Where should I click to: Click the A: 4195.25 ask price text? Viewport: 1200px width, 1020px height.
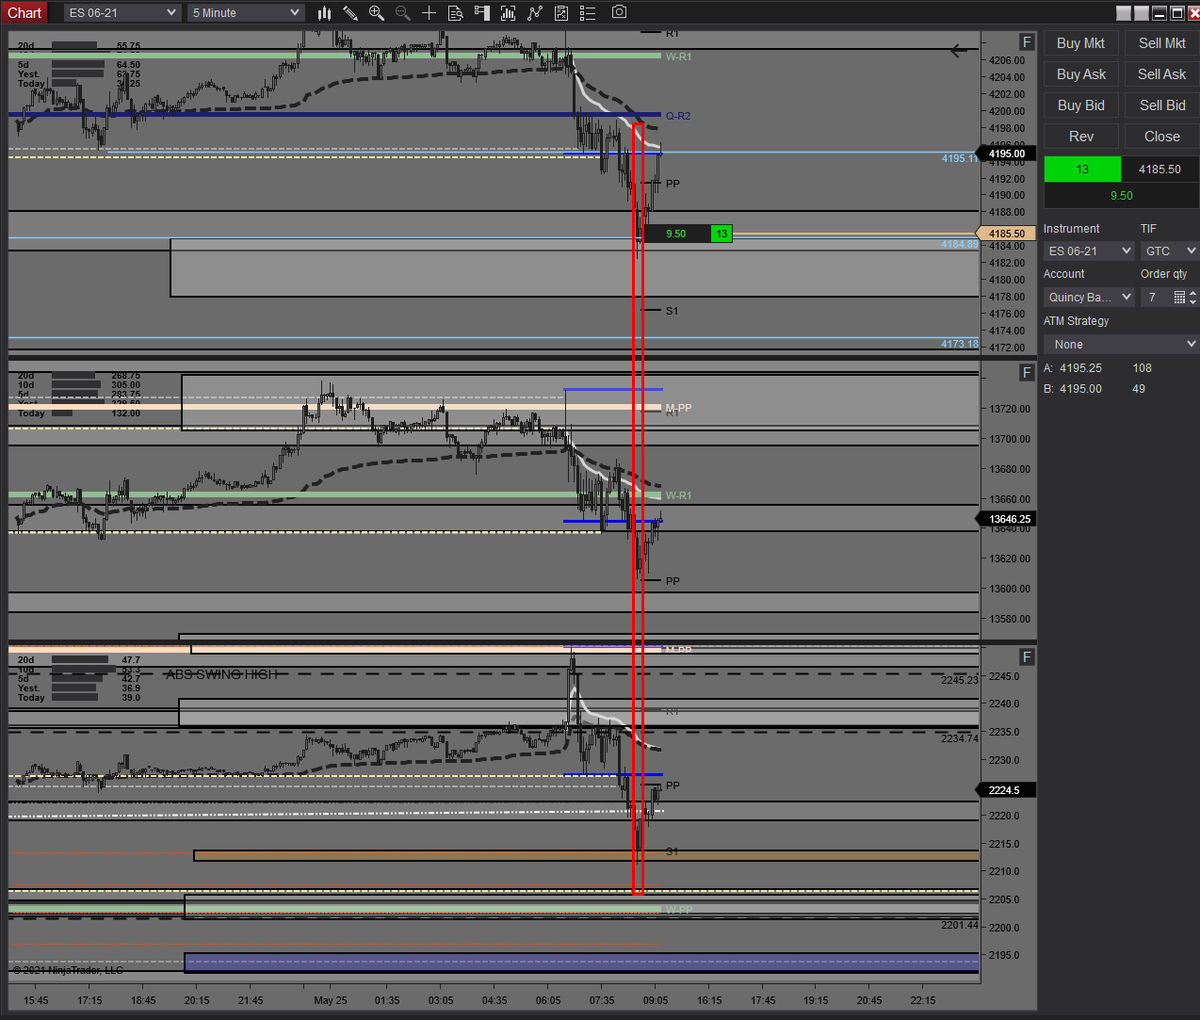pyautogui.click(x=1073, y=368)
